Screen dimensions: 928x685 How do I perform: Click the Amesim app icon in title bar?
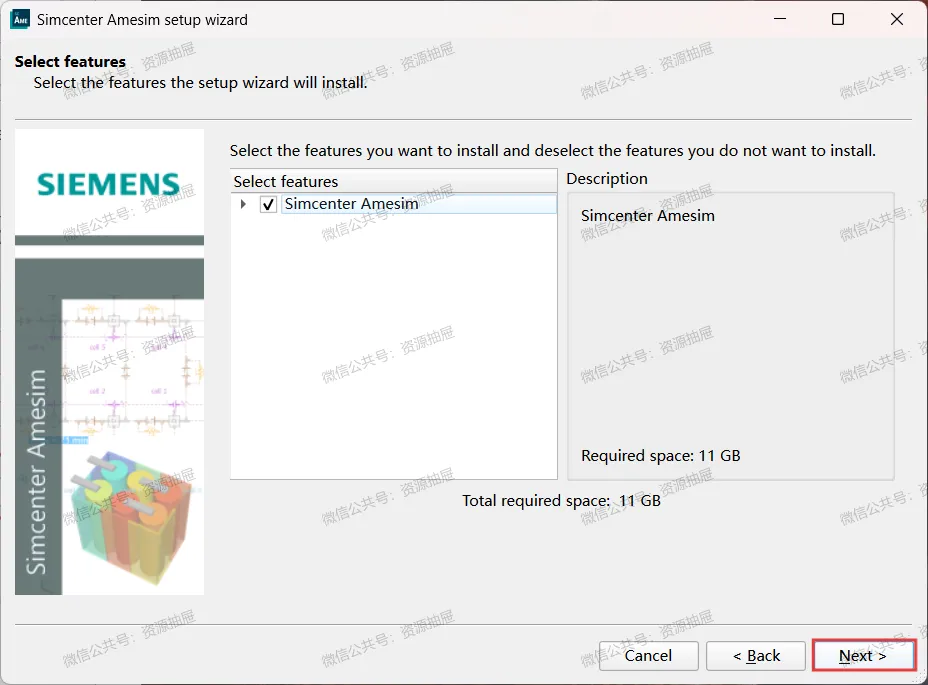[20, 20]
